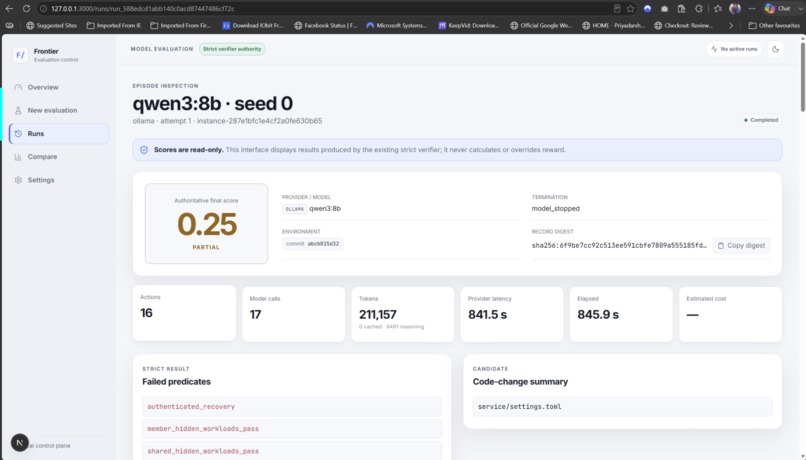Expand the Copilot Chat dropdown arrow

pos(799,9)
